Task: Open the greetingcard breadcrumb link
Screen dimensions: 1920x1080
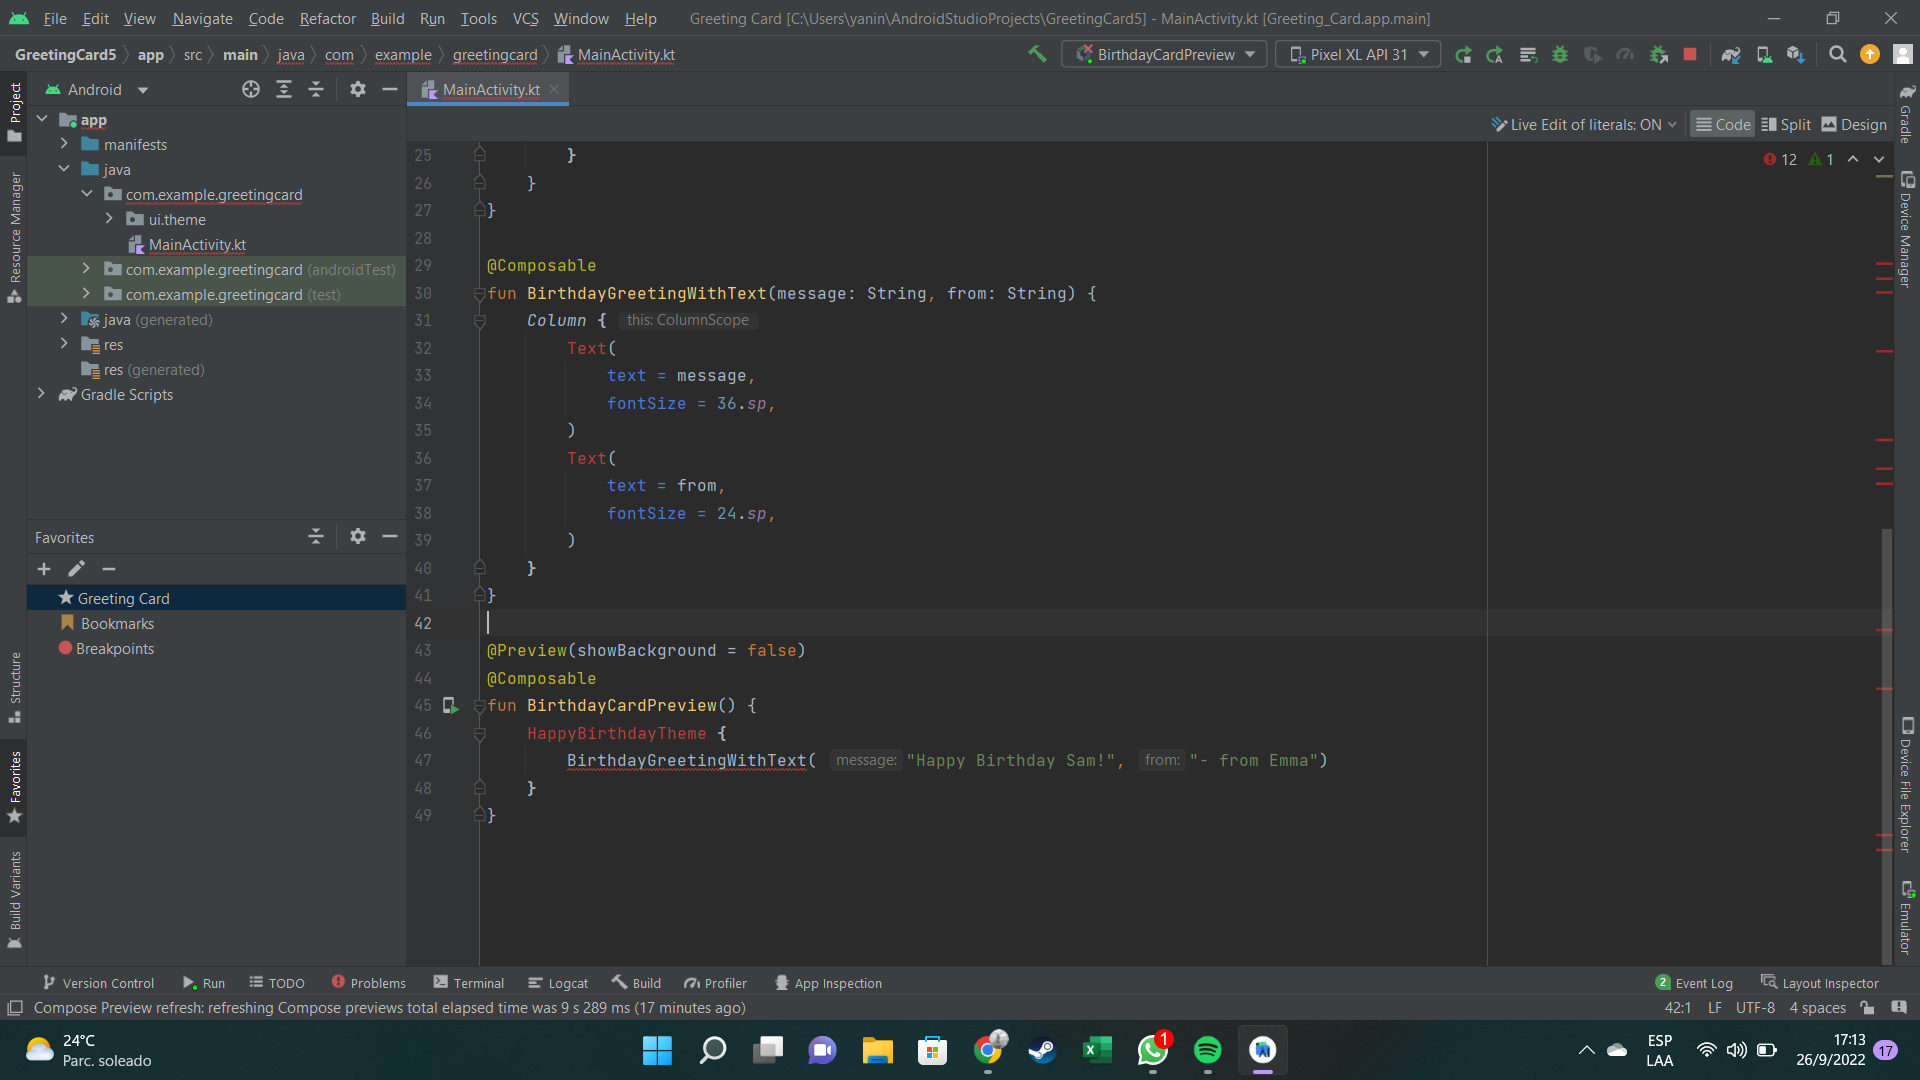Action: [x=495, y=55]
